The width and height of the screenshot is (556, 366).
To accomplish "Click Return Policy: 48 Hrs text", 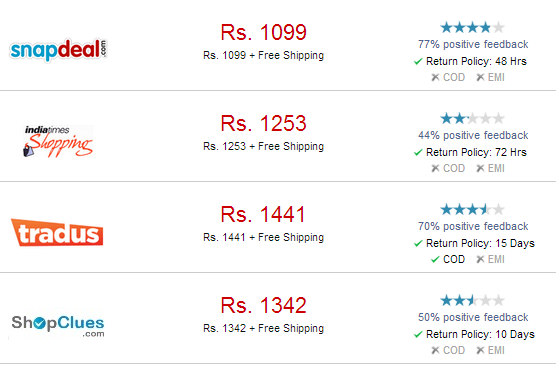I will pyautogui.click(x=476, y=61).
